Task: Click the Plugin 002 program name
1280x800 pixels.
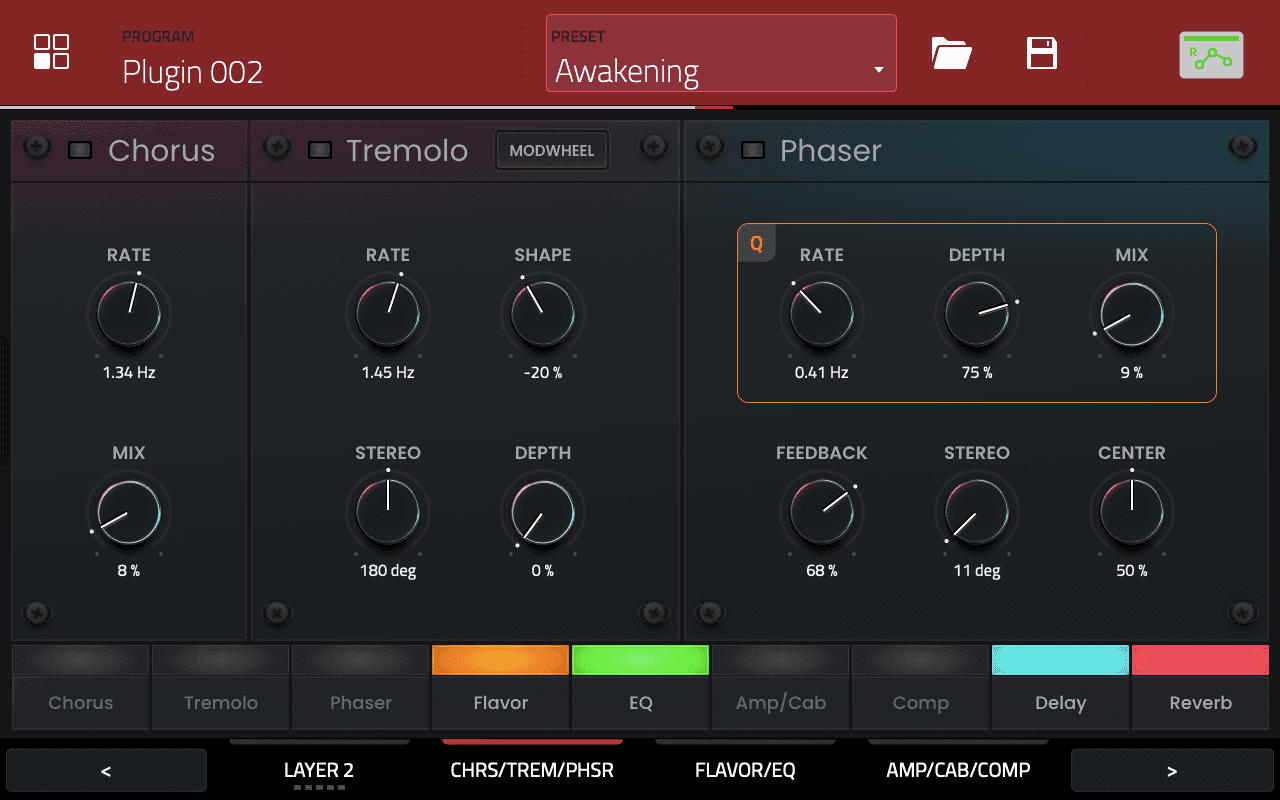Action: 192,72
